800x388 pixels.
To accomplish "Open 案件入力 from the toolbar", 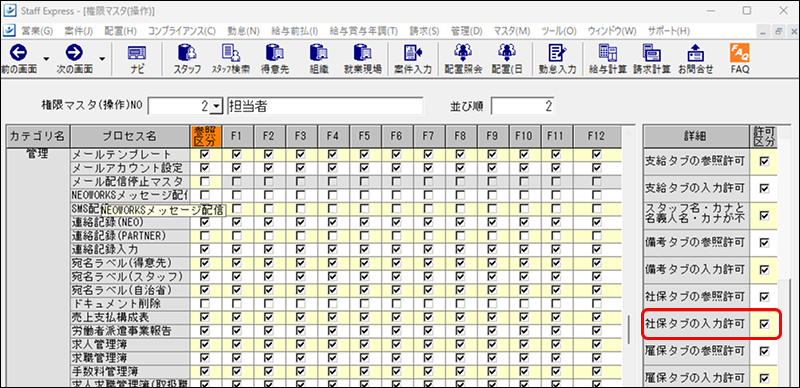I will click(x=412, y=60).
